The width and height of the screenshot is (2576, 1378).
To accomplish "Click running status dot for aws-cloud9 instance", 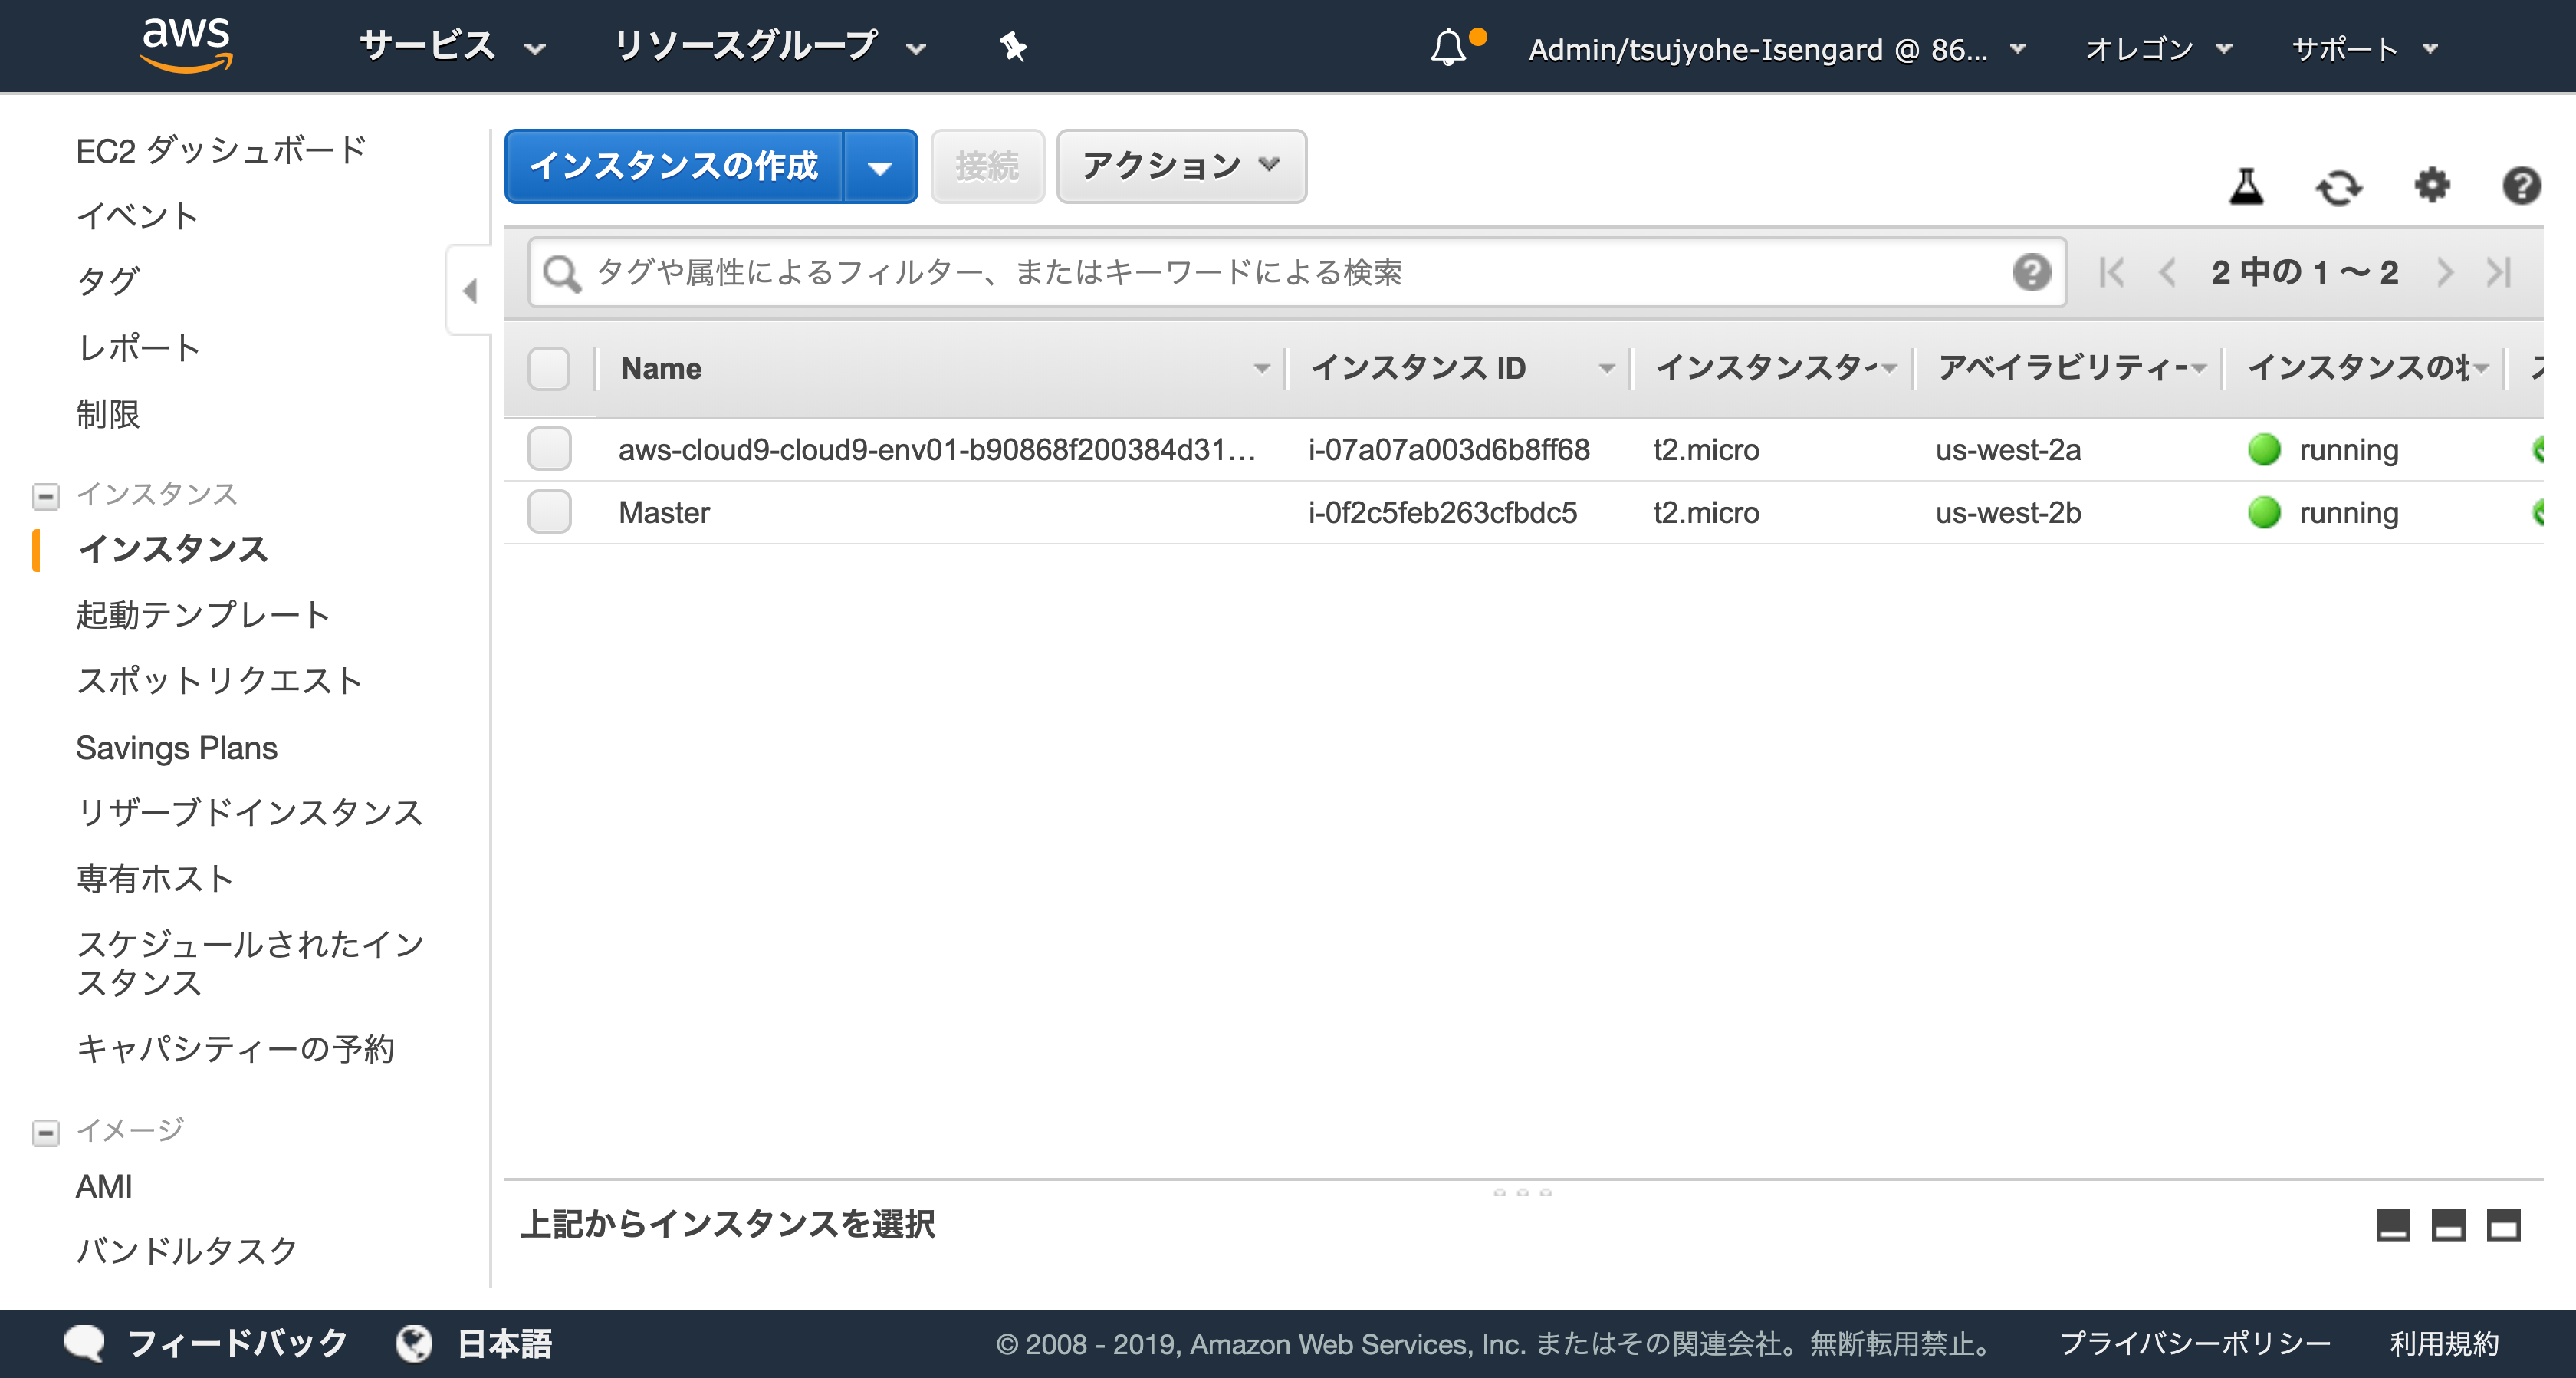I will tap(2264, 450).
